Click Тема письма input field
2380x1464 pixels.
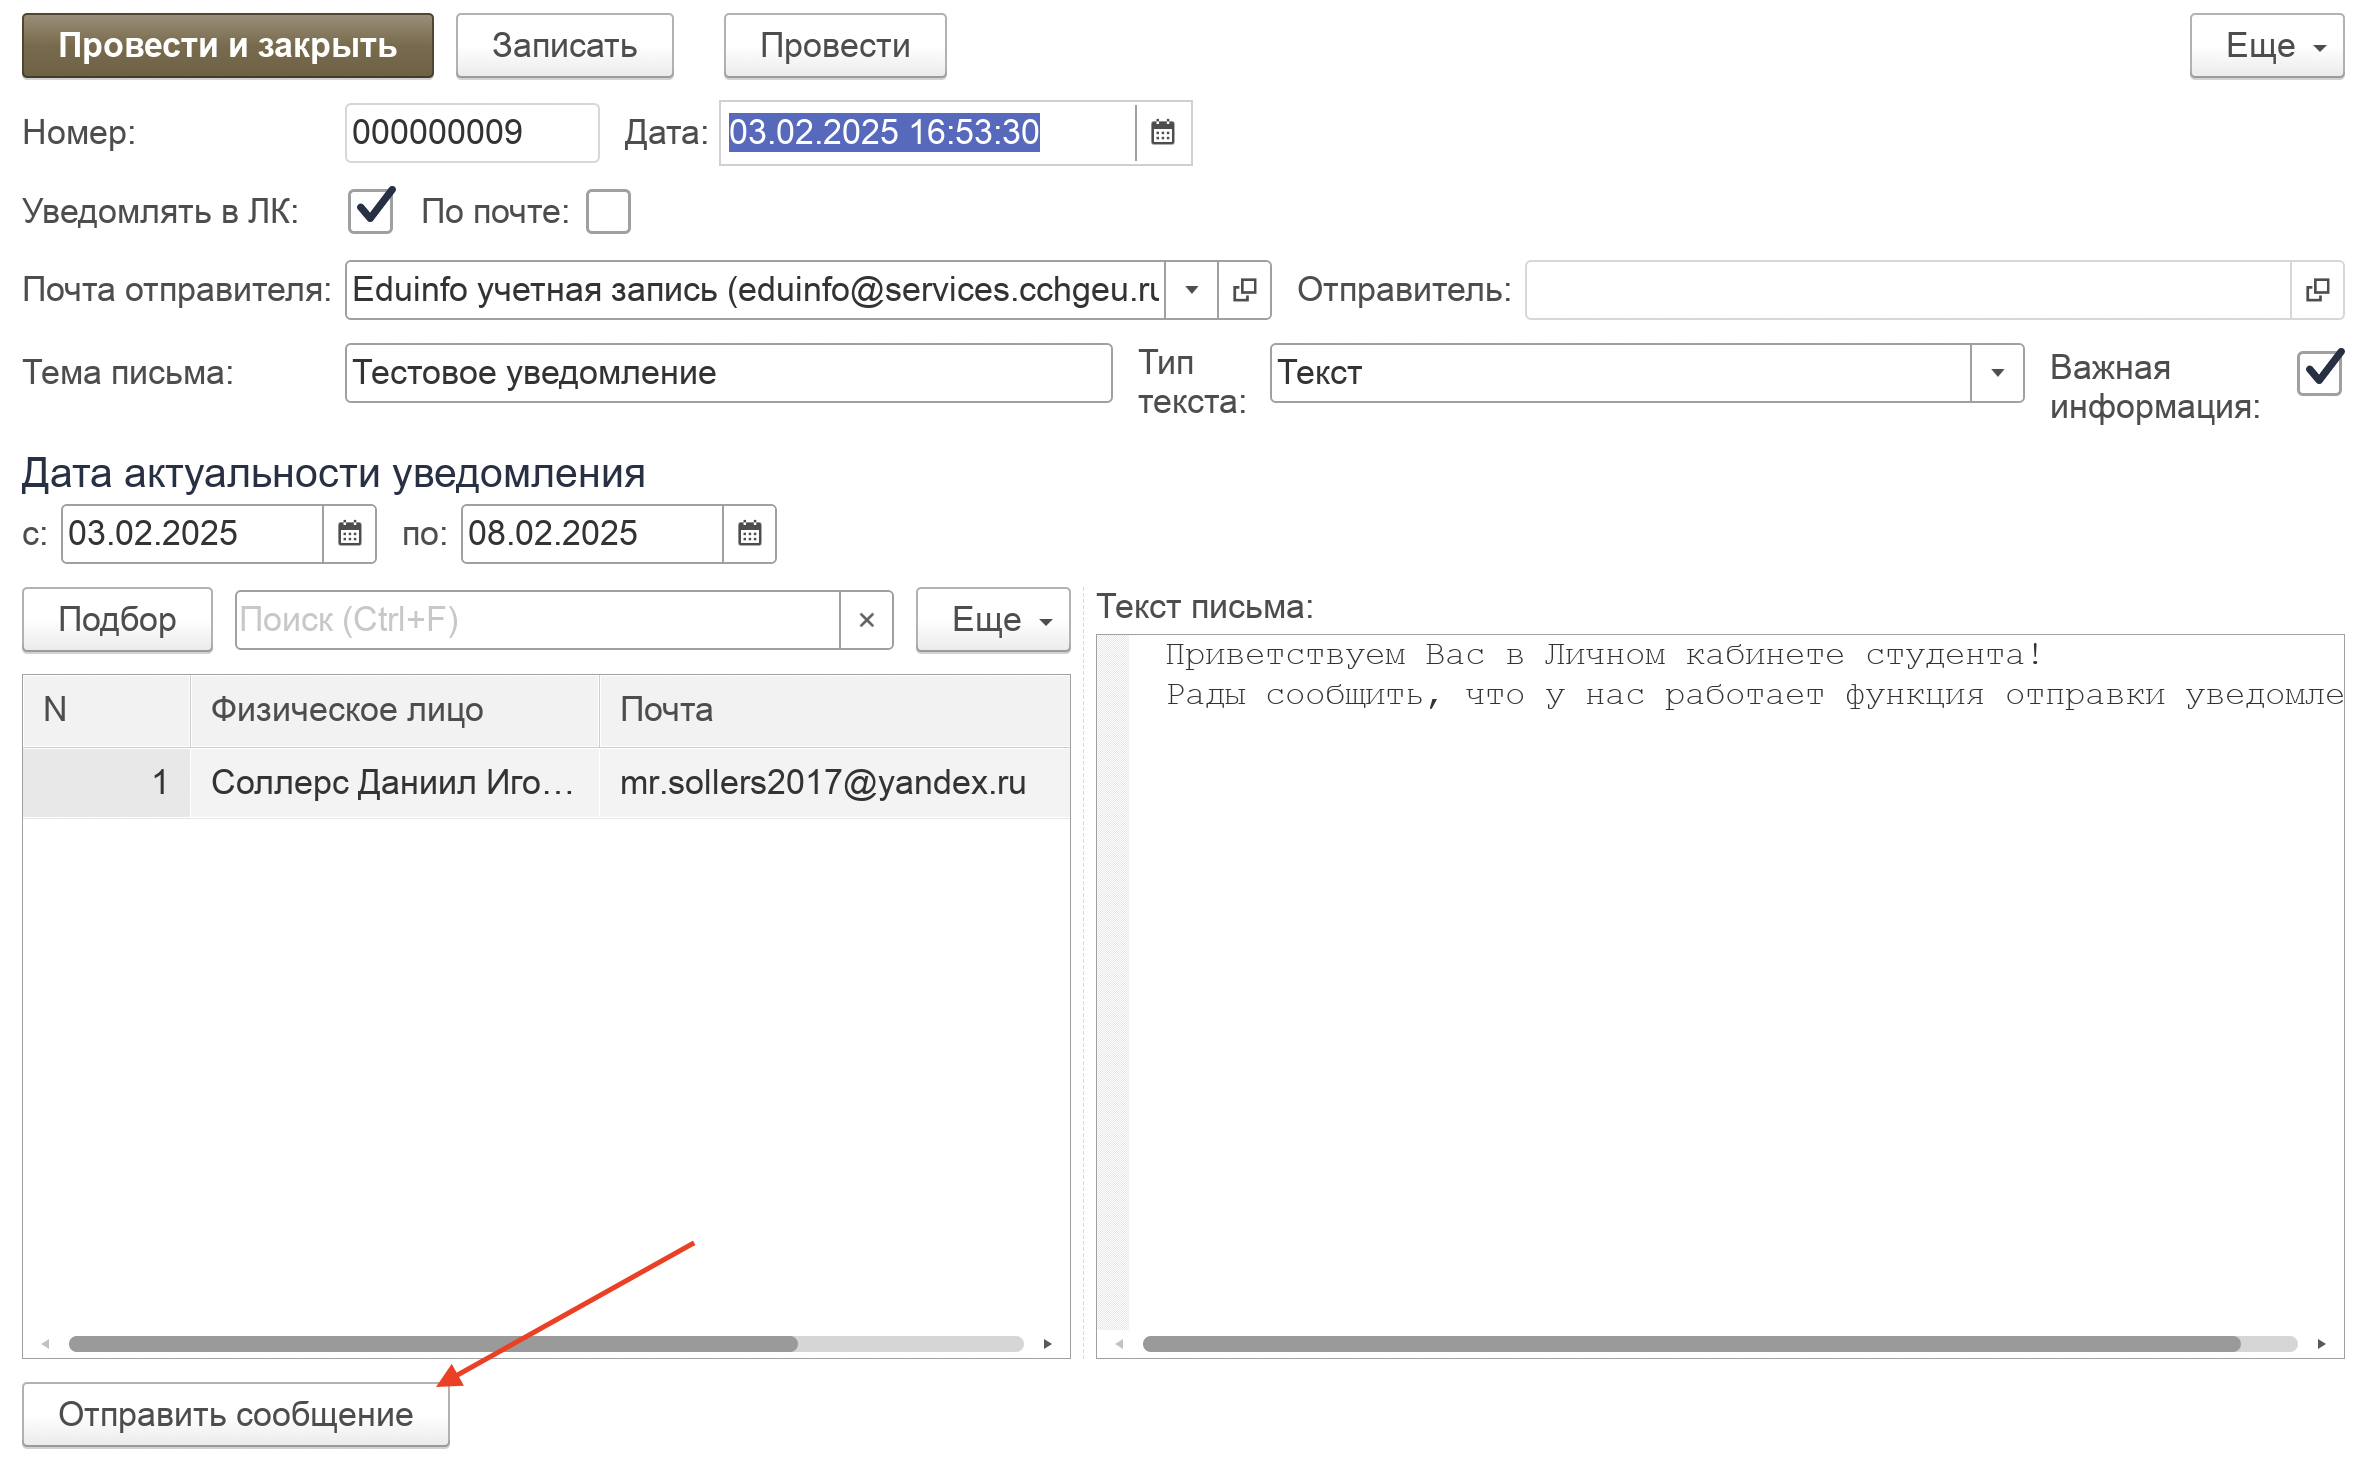(727, 373)
